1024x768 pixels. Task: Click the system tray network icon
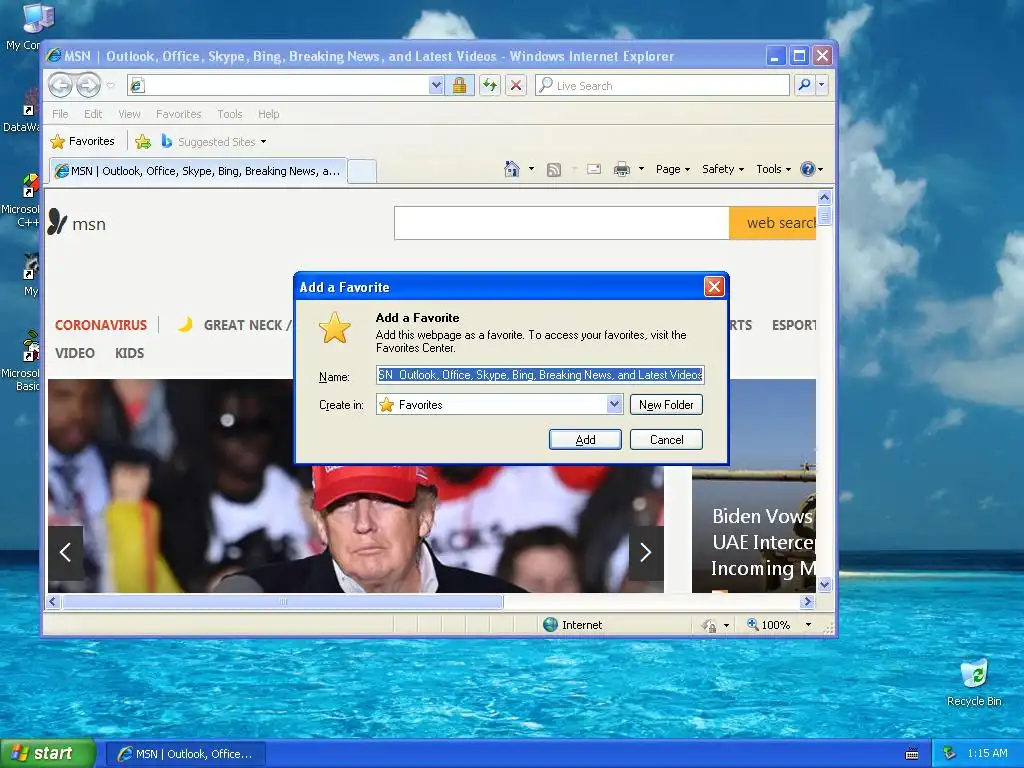pyautogui.click(x=950, y=754)
